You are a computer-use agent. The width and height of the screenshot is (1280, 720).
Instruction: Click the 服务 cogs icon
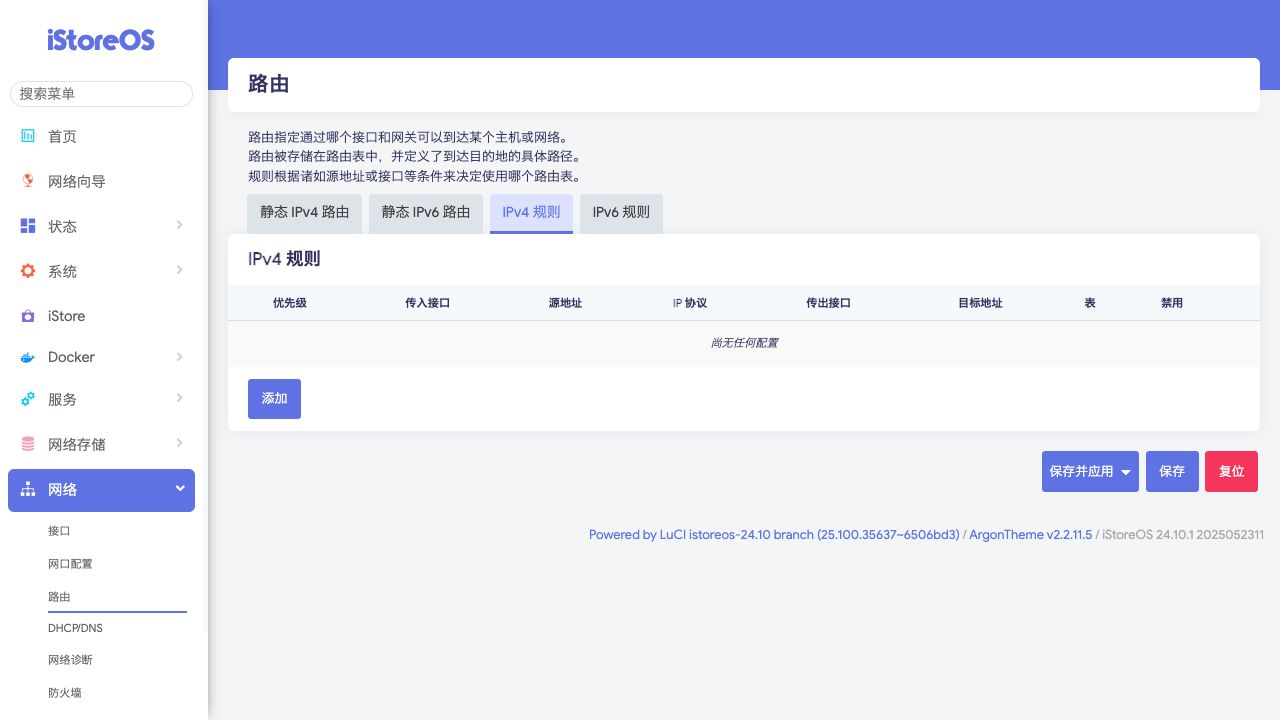[x=28, y=399]
